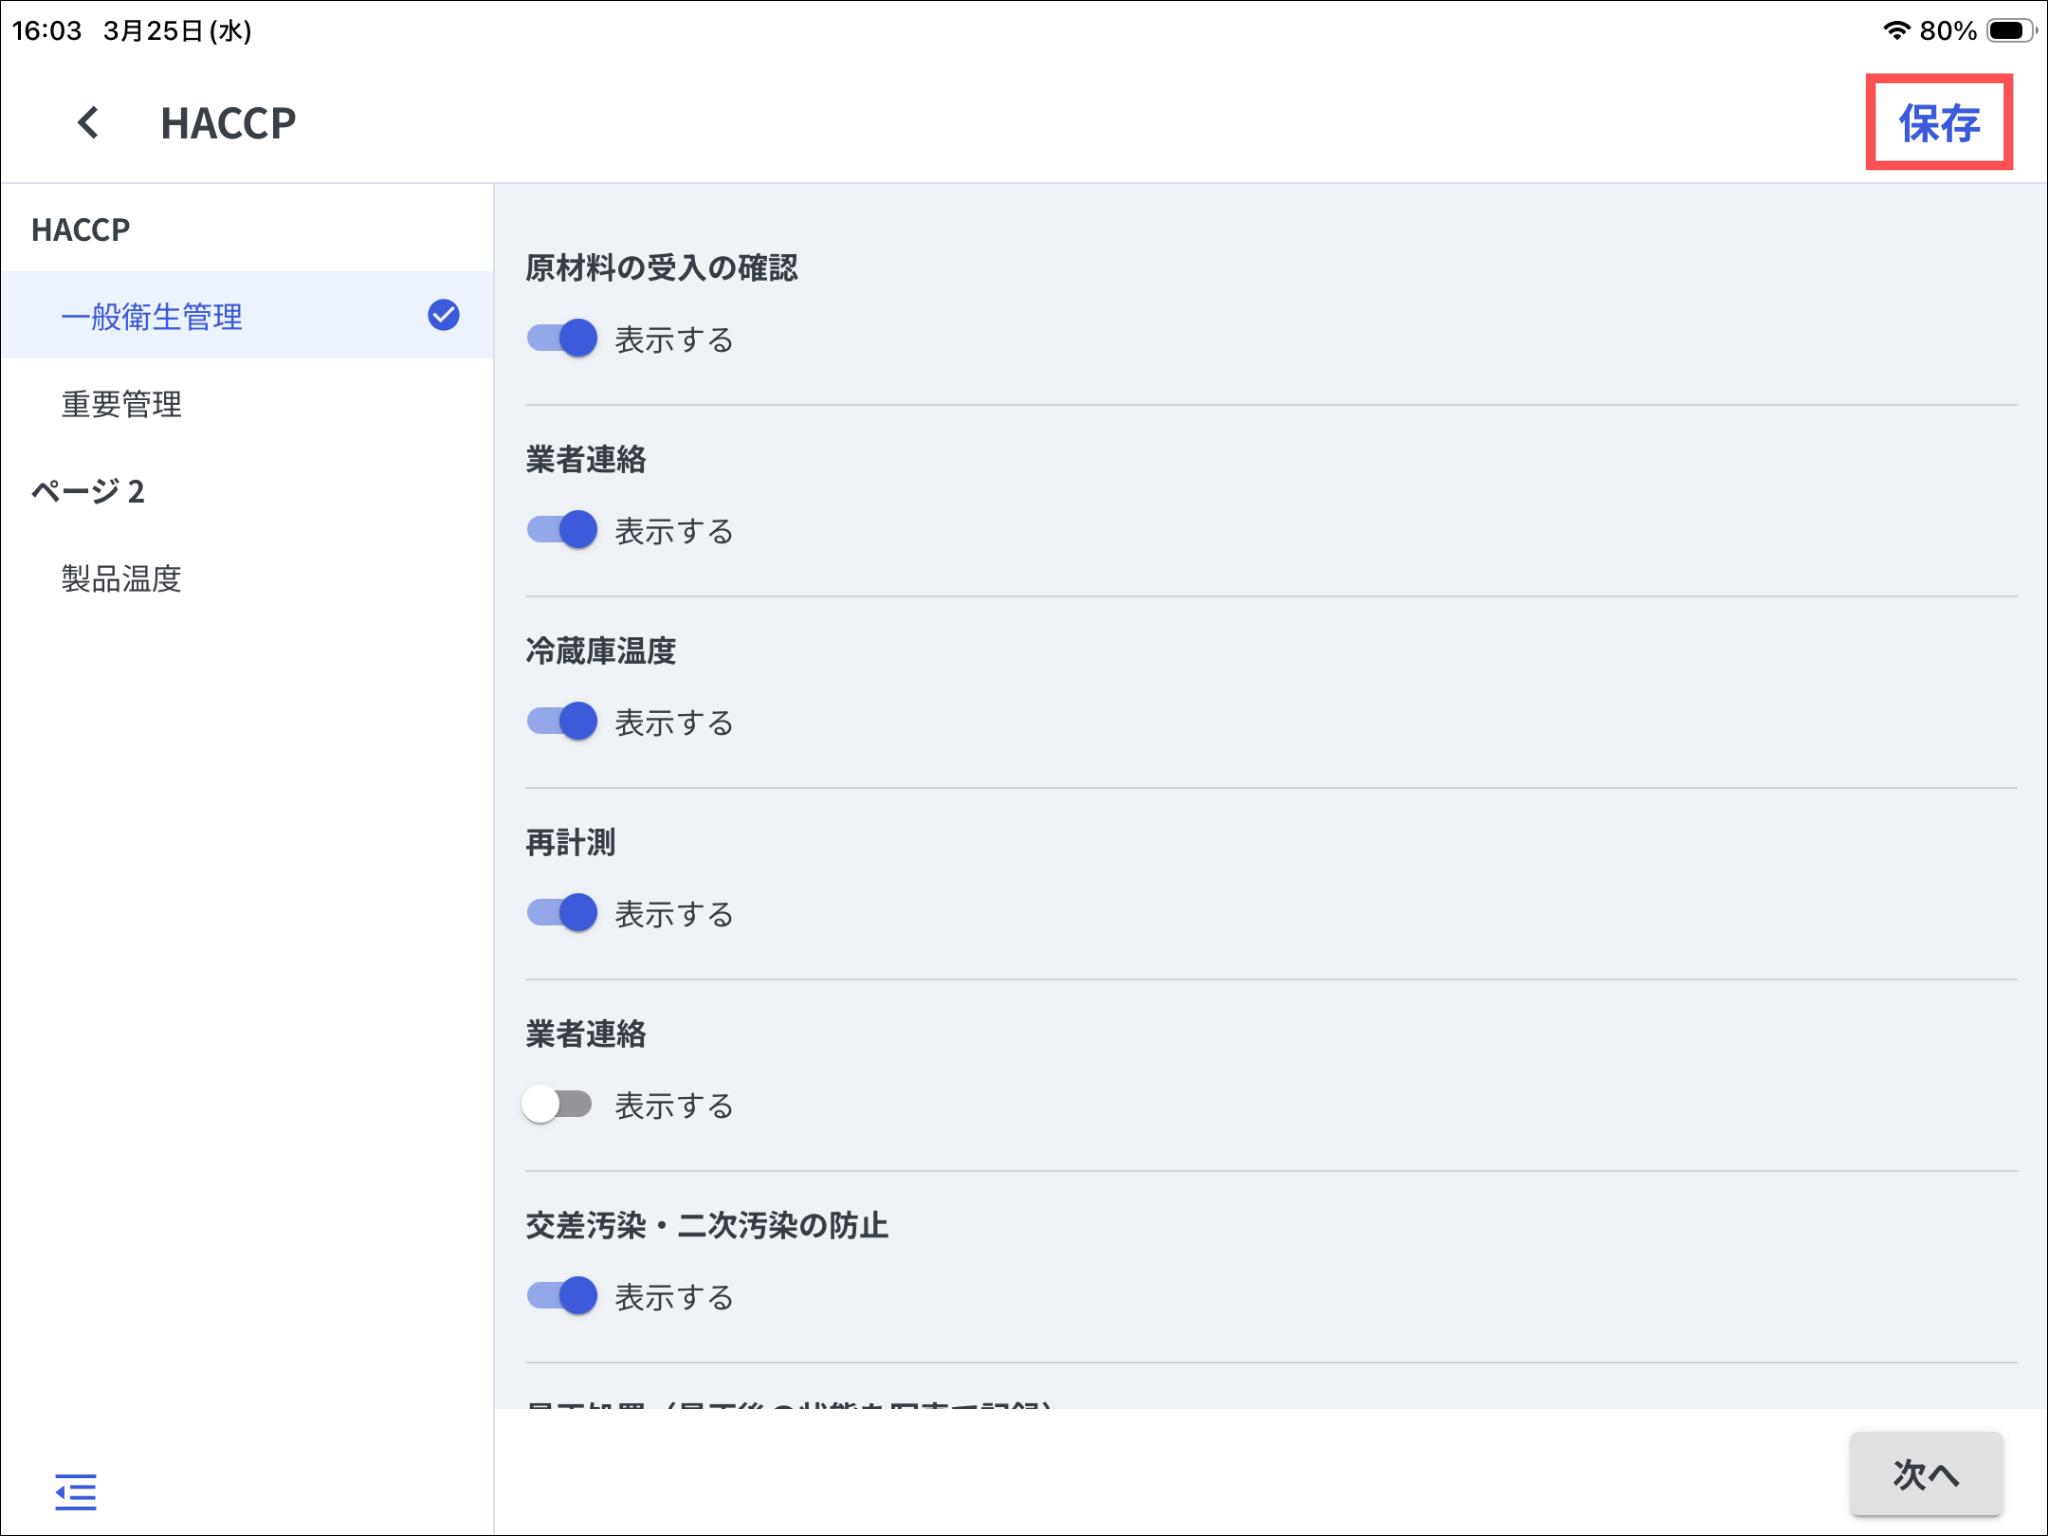
Task: Toggle 原材料の受入の確認 display switch
Action: (x=562, y=338)
